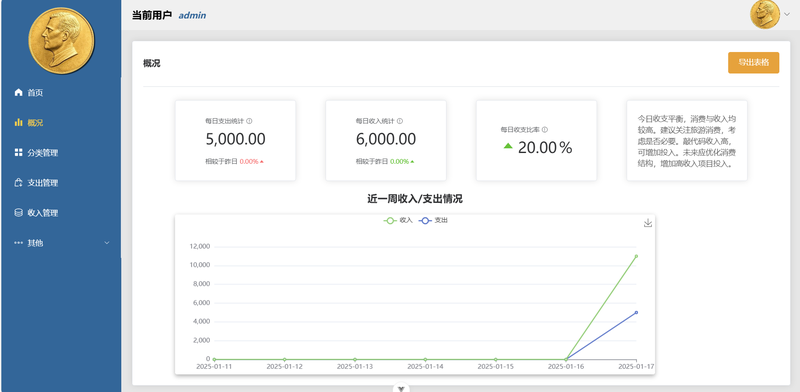The image size is (800, 392).
Task: Click the 每日支出统计 card label
Action: [224, 121]
